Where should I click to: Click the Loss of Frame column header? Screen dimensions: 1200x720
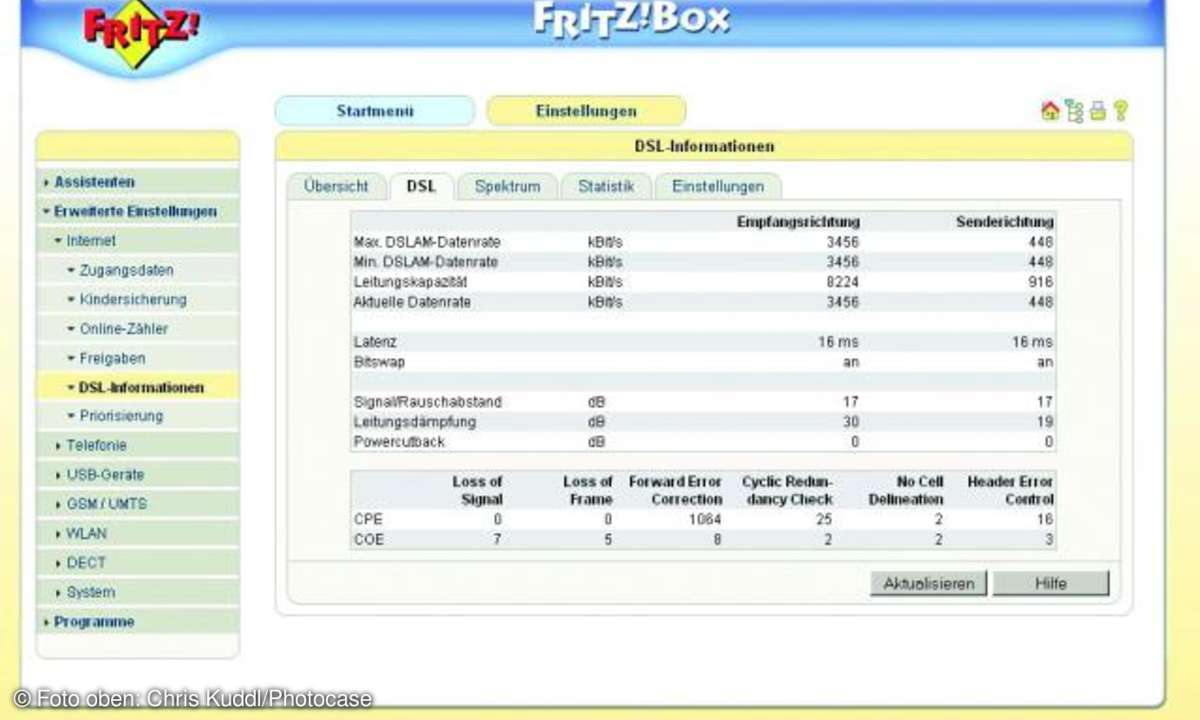tap(587, 490)
